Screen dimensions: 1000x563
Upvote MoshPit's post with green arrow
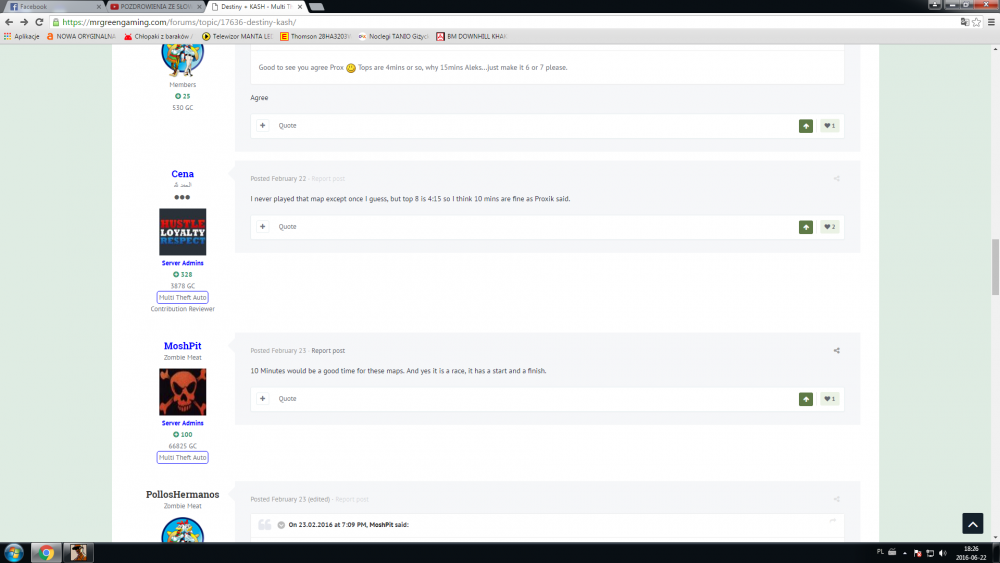pos(806,399)
